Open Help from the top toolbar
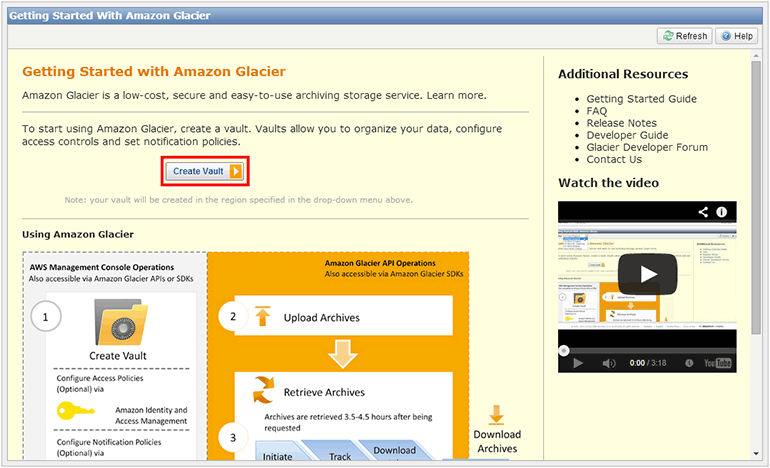770x468 pixels. [x=736, y=36]
